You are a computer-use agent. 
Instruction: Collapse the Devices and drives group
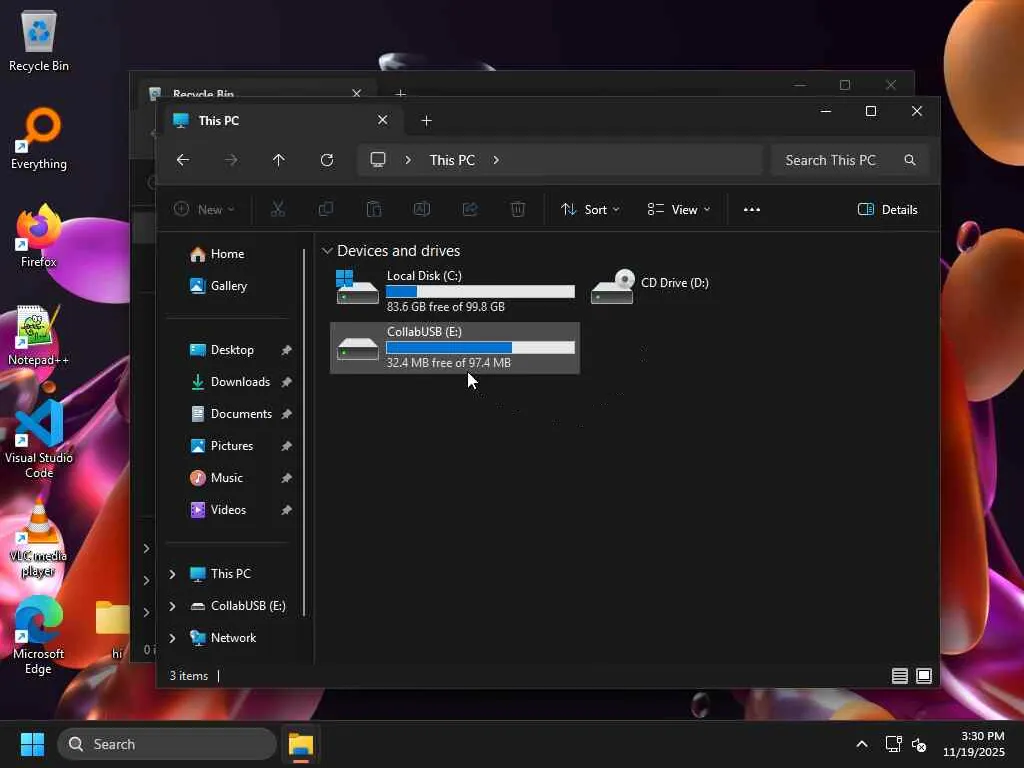(327, 251)
